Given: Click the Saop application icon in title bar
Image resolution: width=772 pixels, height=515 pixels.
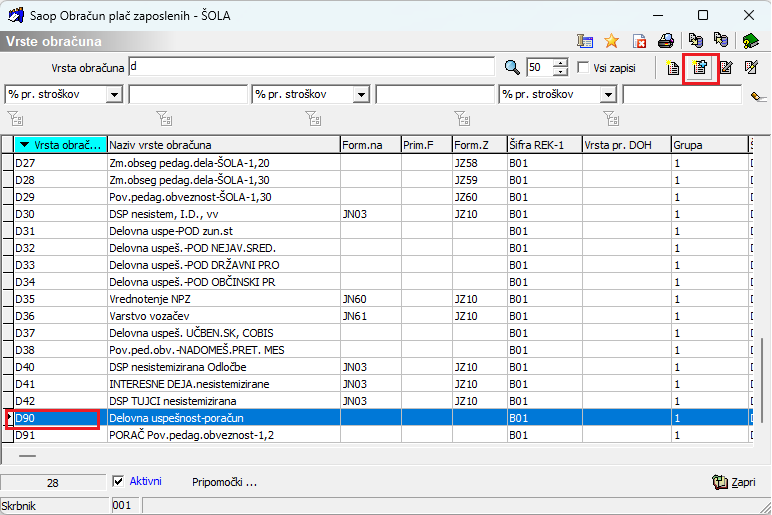Looking at the screenshot, I should tap(16, 15).
